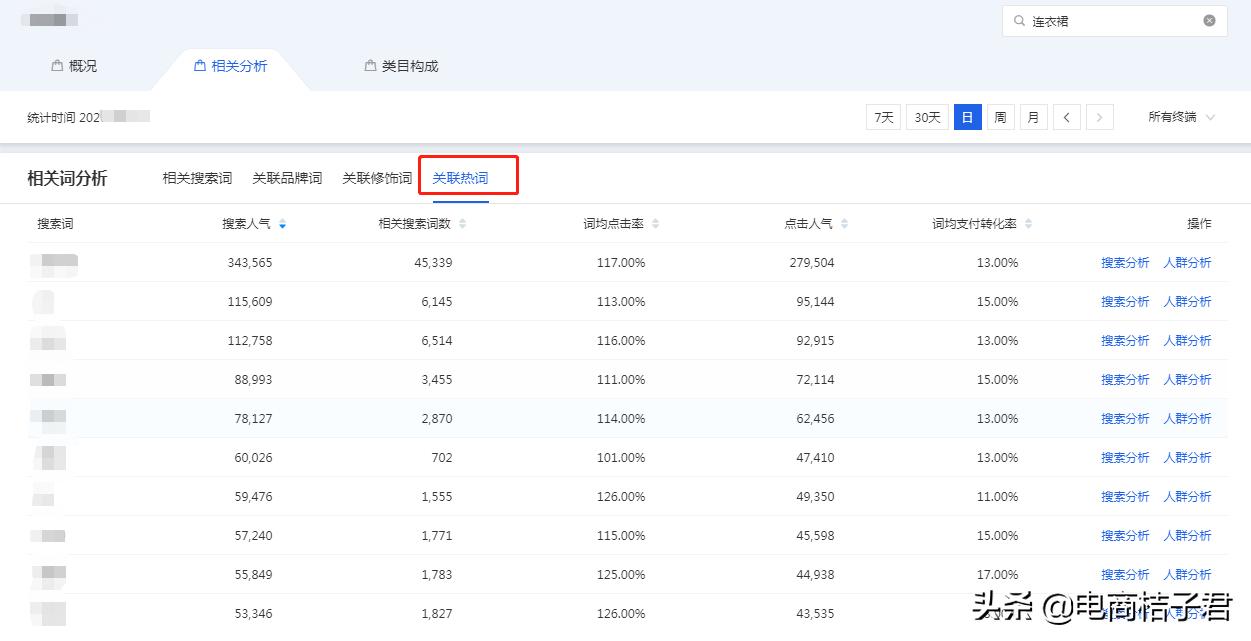The width and height of the screenshot is (1251, 641).
Task: Toggle the 周 date view
Action: [x=999, y=116]
